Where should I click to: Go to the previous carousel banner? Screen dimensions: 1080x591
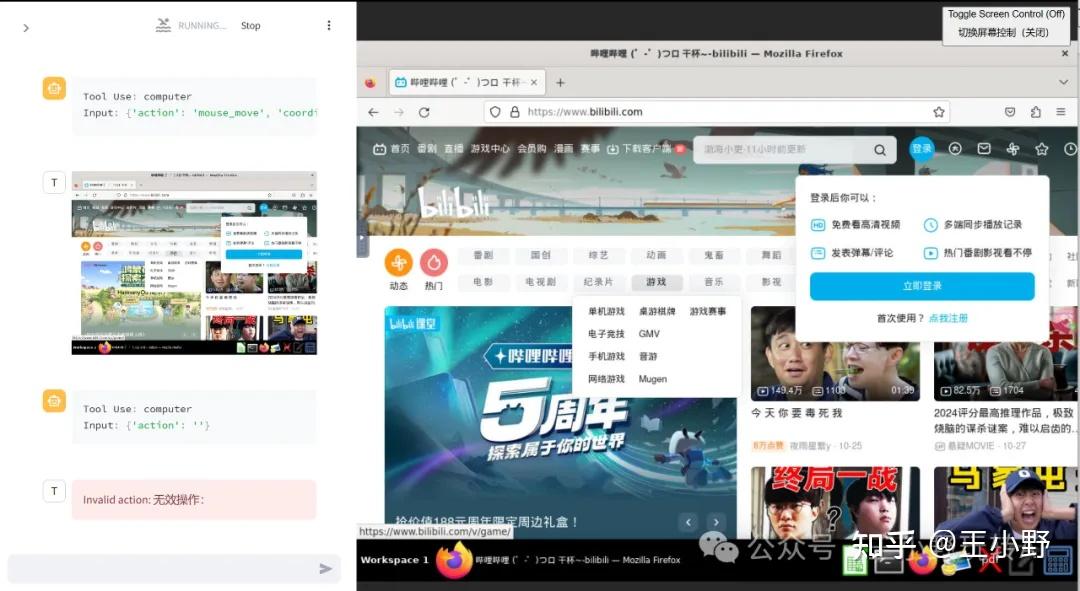click(x=688, y=522)
